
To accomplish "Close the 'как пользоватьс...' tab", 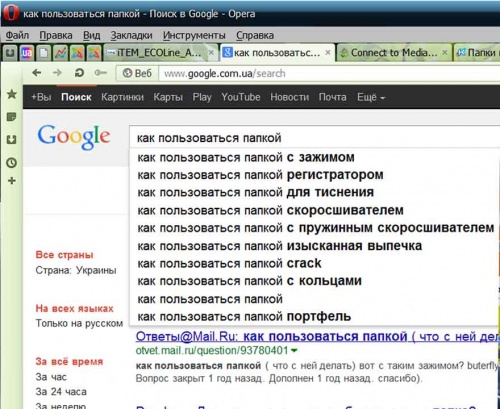I will coord(328,53).
